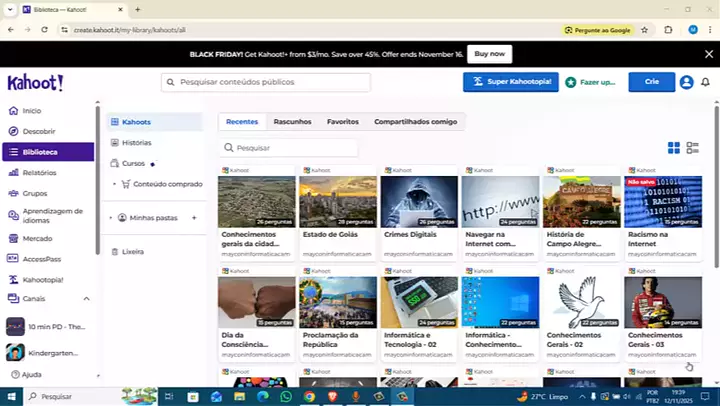Select the Compartilhados comigo tab
This screenshot has height=406, width=720.
pyautogui.click(x=415, y=121)
